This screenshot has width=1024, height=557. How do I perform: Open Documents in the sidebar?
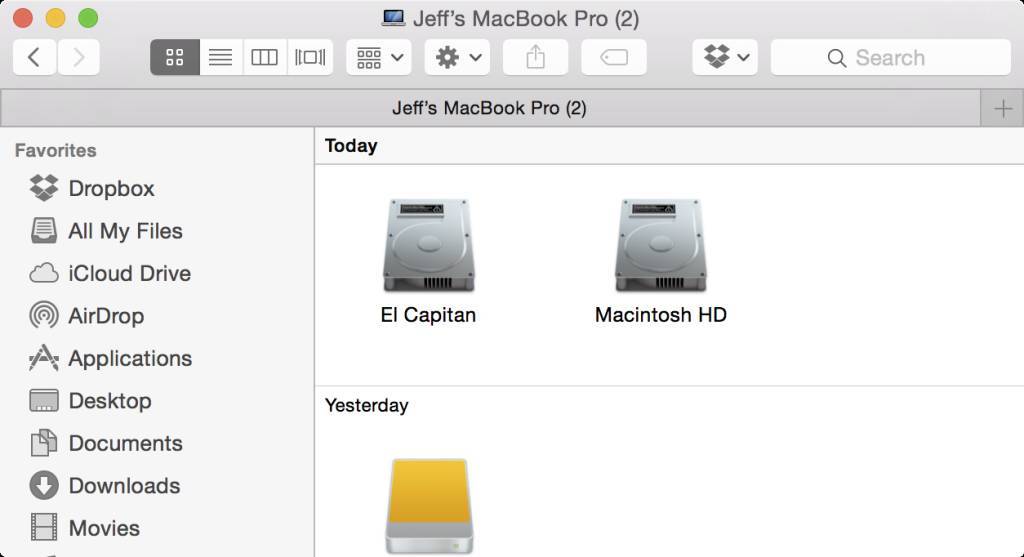click(x=106, y=443)
